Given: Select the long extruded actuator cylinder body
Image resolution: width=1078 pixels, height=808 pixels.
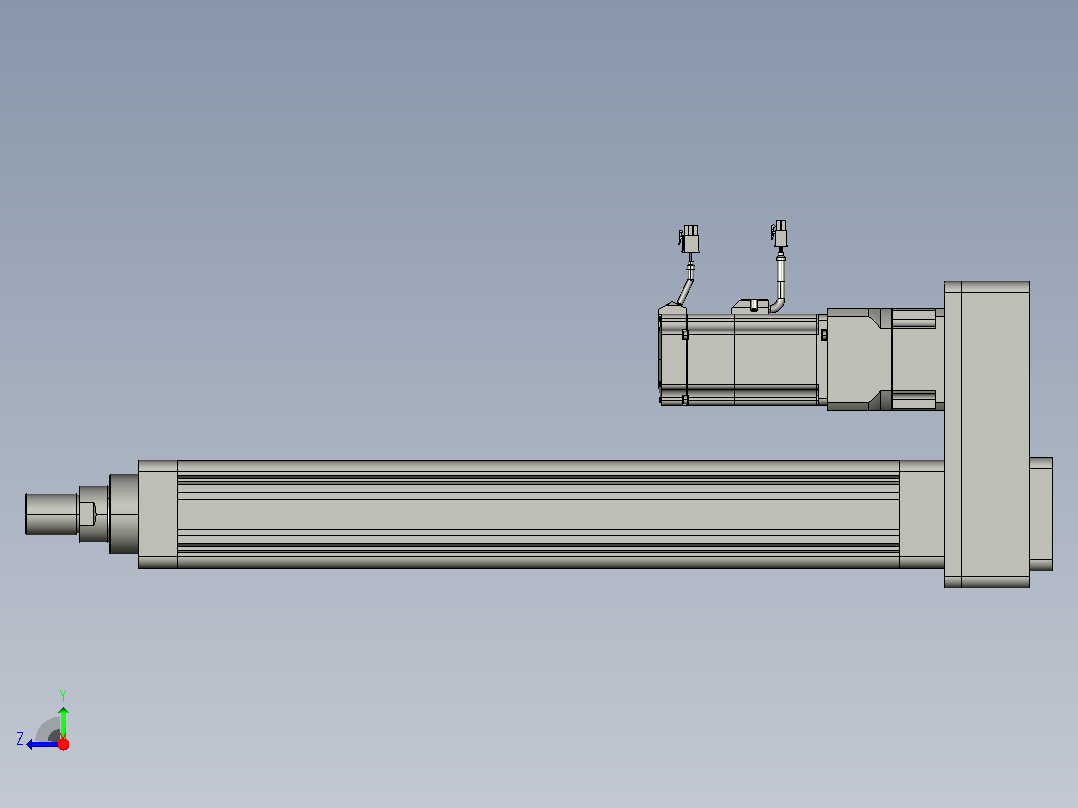Looking at the screenshot, I should click(538, 514).
